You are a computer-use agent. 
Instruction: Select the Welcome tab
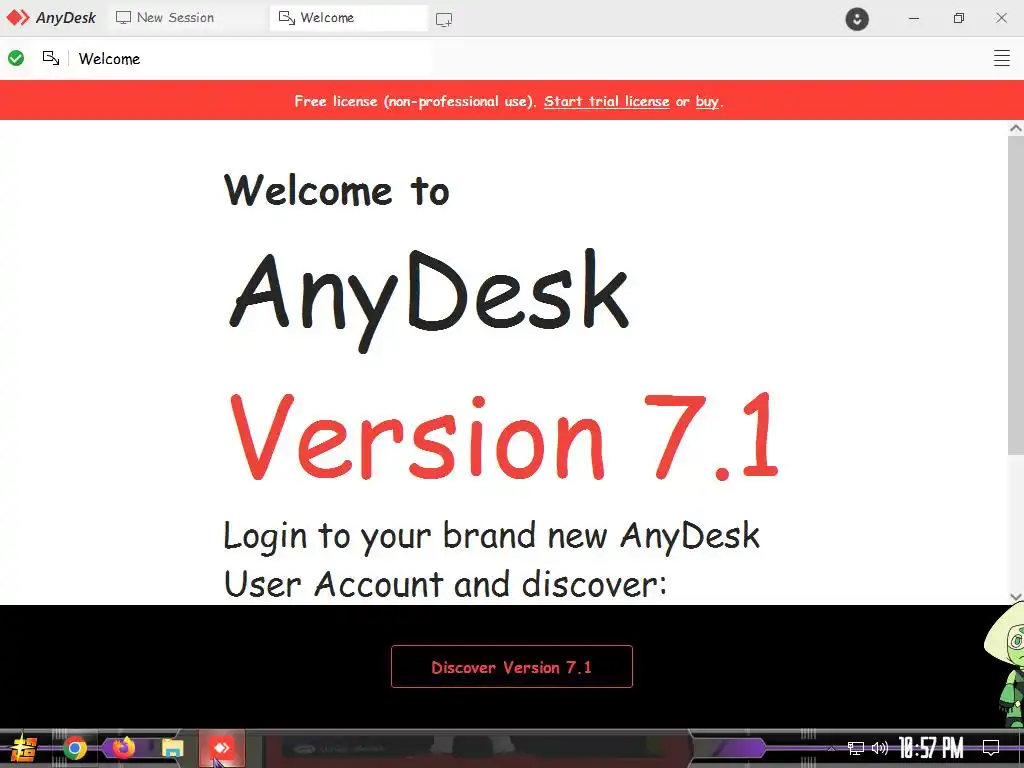point(349,18)
